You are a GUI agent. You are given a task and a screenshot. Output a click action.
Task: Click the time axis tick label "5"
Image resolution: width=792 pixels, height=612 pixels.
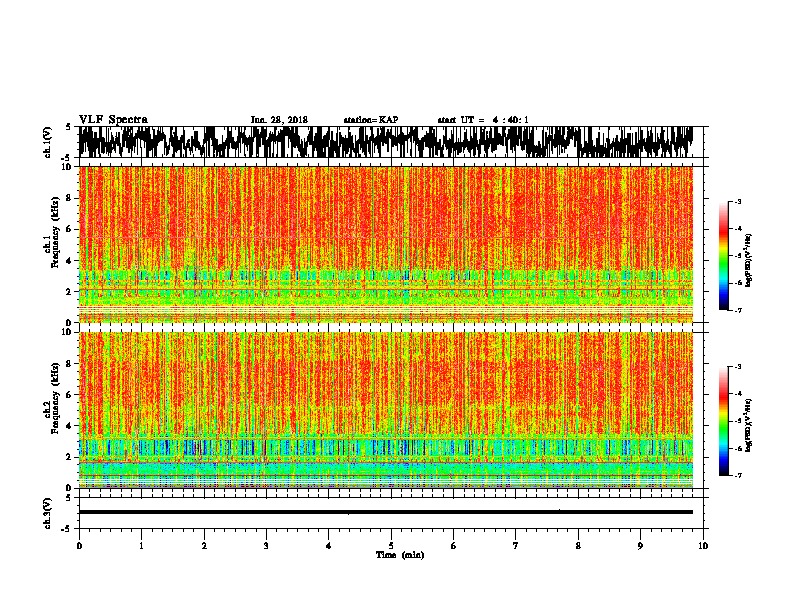(x=391, y=546)
